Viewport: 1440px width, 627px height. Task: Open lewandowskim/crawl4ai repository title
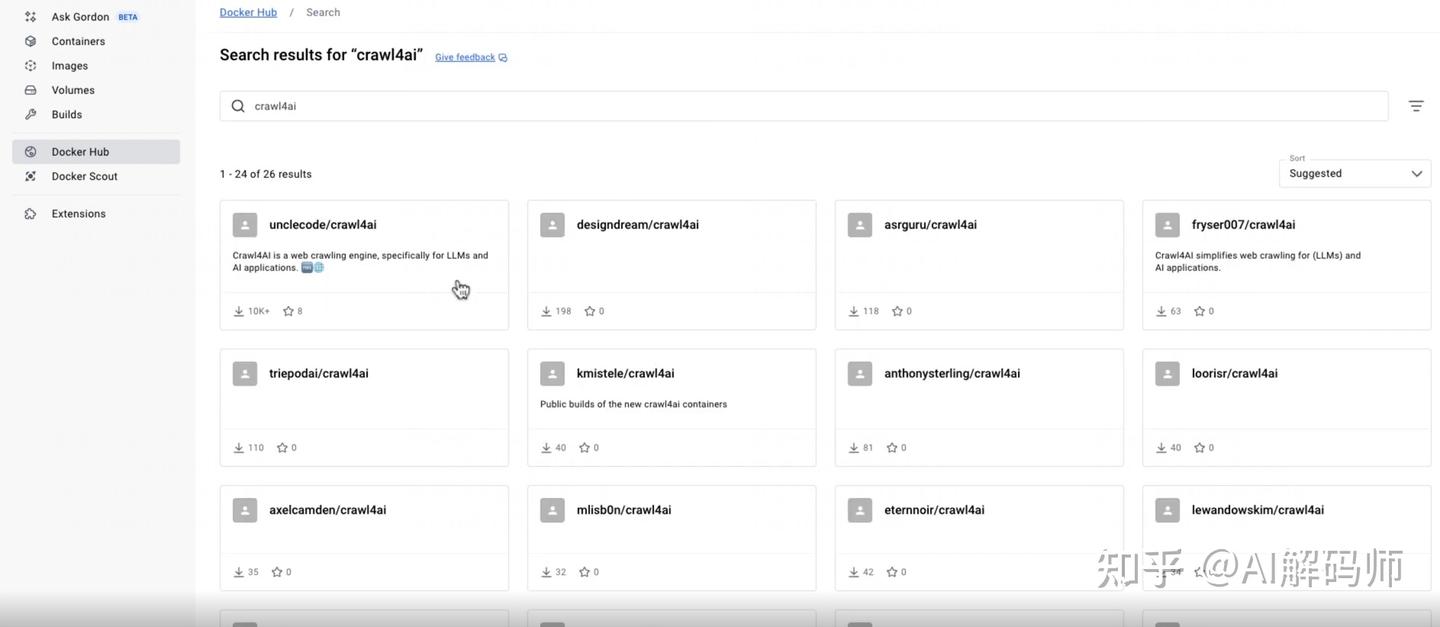[x=1258, y=510]
